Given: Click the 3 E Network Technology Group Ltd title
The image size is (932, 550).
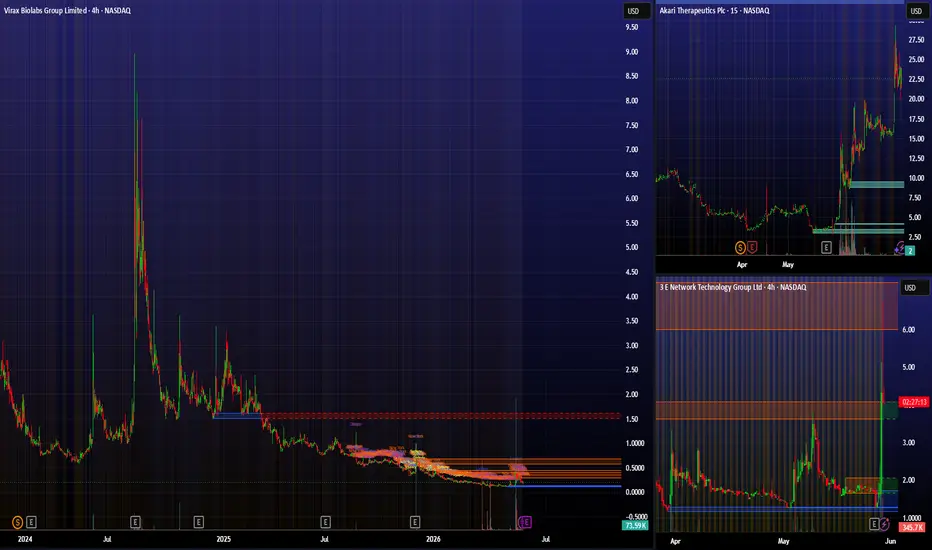Looking at the screenshot, I should point(733,287).
